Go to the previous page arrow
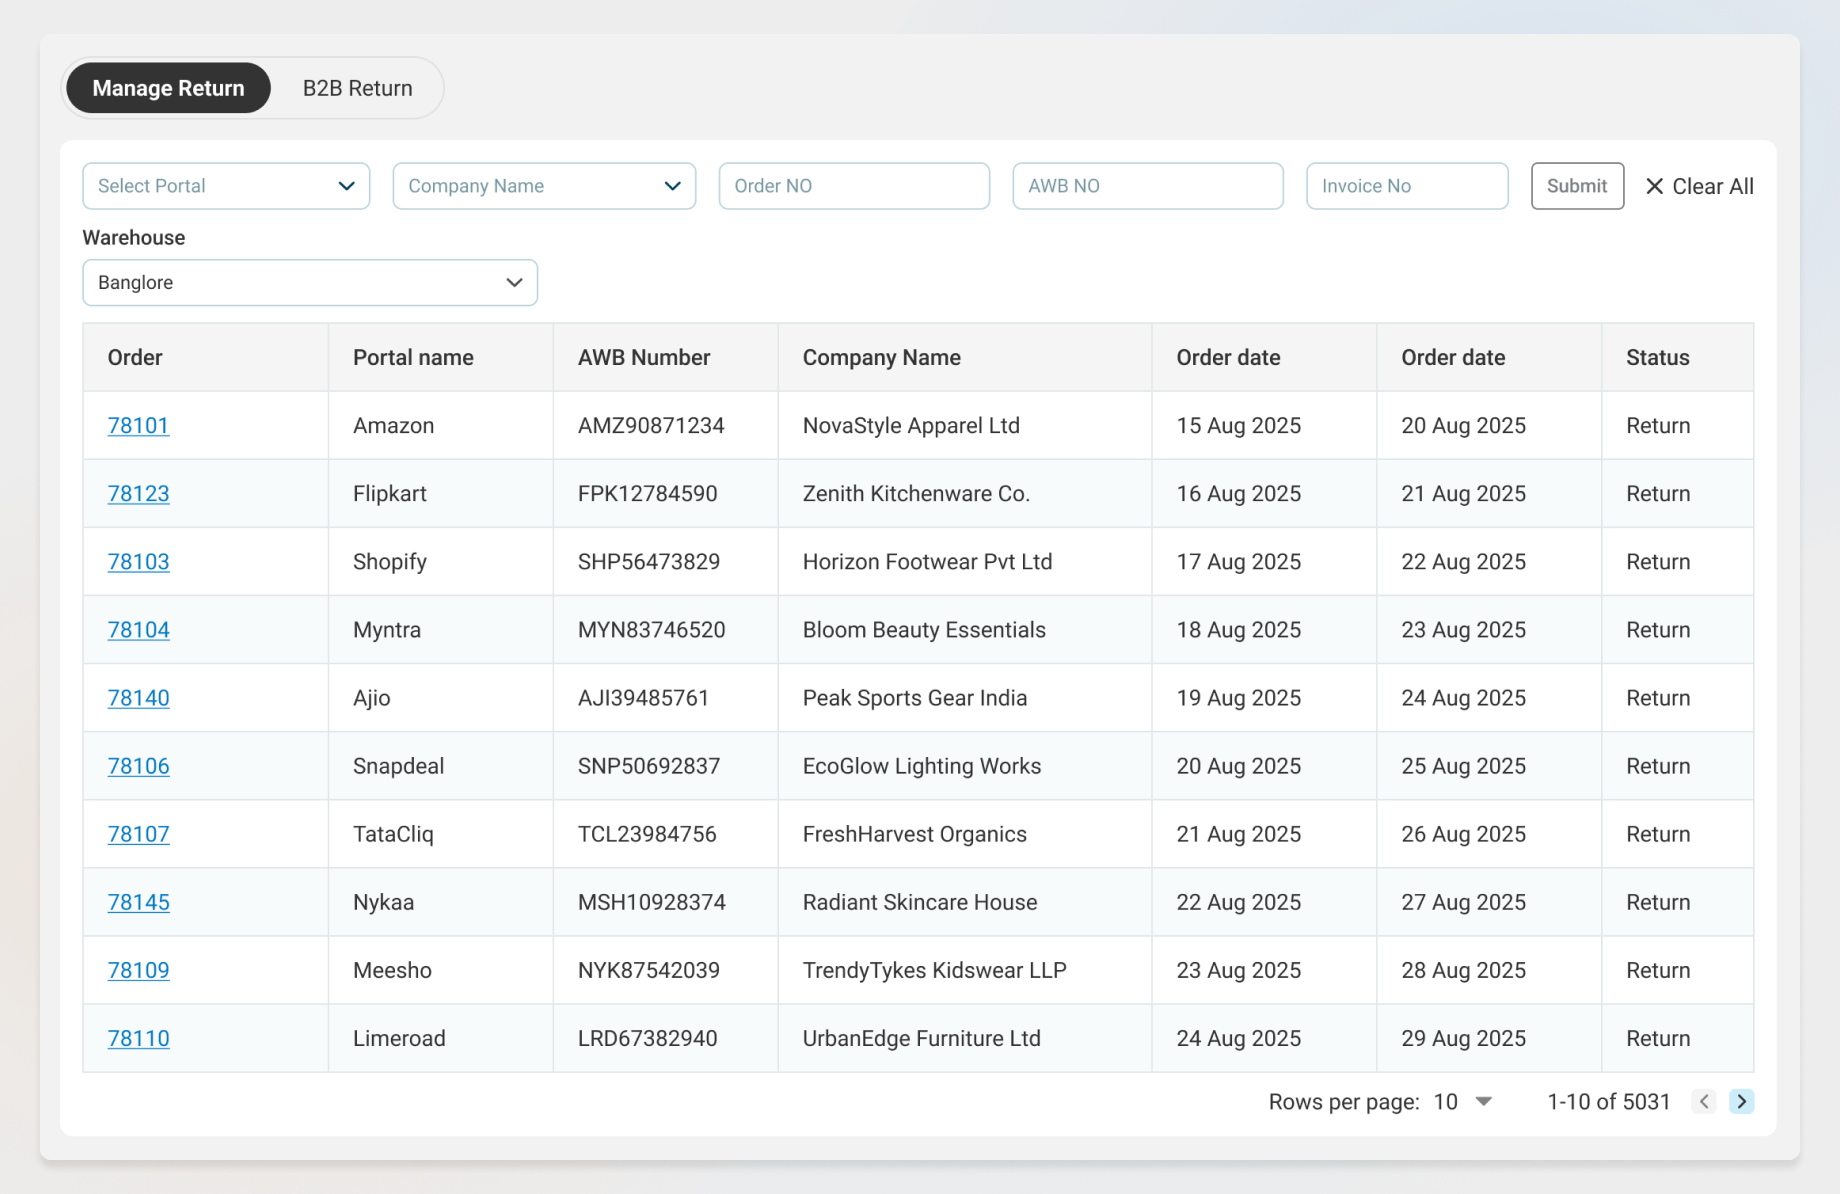The image size is (1840, 1194). 1704,1102
